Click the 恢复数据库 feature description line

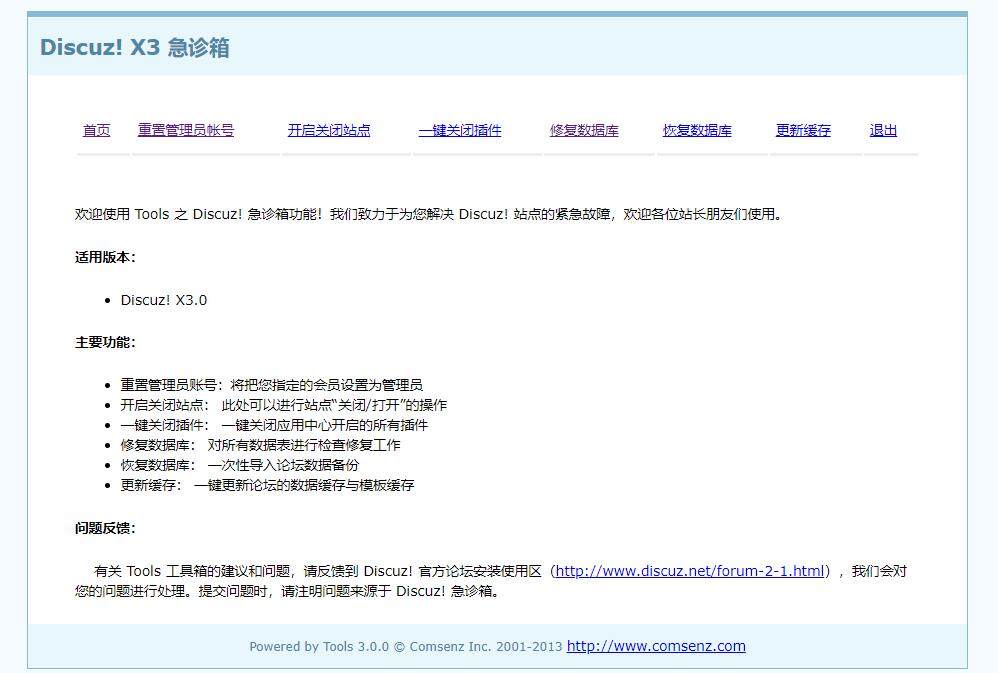point(240,465)
